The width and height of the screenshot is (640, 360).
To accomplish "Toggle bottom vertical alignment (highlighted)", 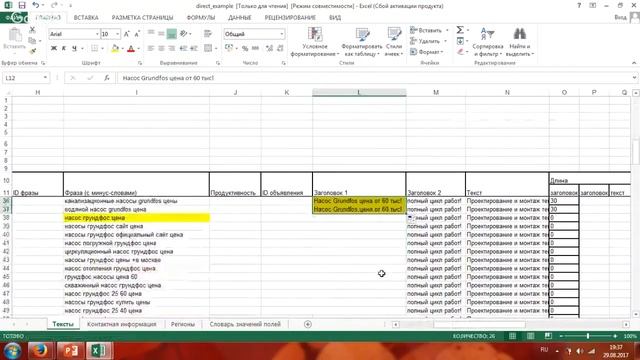I will click(172, 34).
